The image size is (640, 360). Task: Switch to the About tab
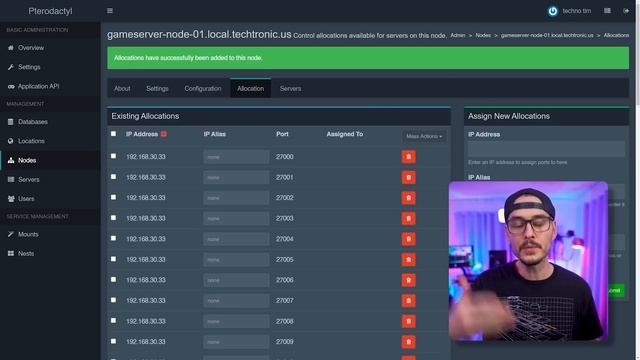click(122, 88)
